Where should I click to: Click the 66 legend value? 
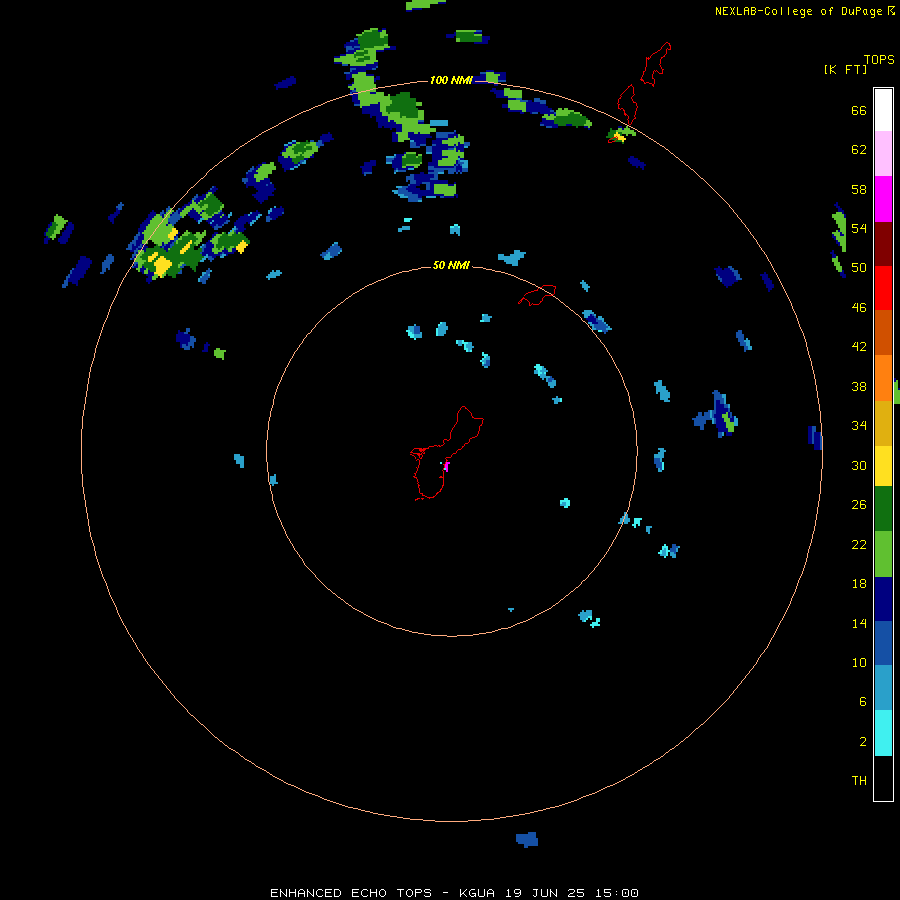point(859,110)
